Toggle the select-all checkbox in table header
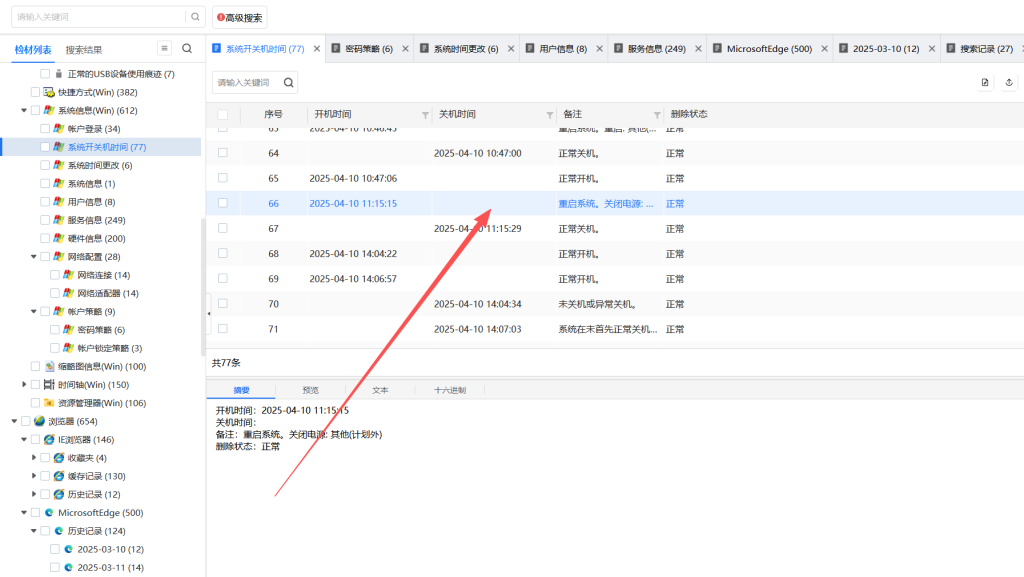Screen dimensions: 1024x577 [x=222, y=115]
